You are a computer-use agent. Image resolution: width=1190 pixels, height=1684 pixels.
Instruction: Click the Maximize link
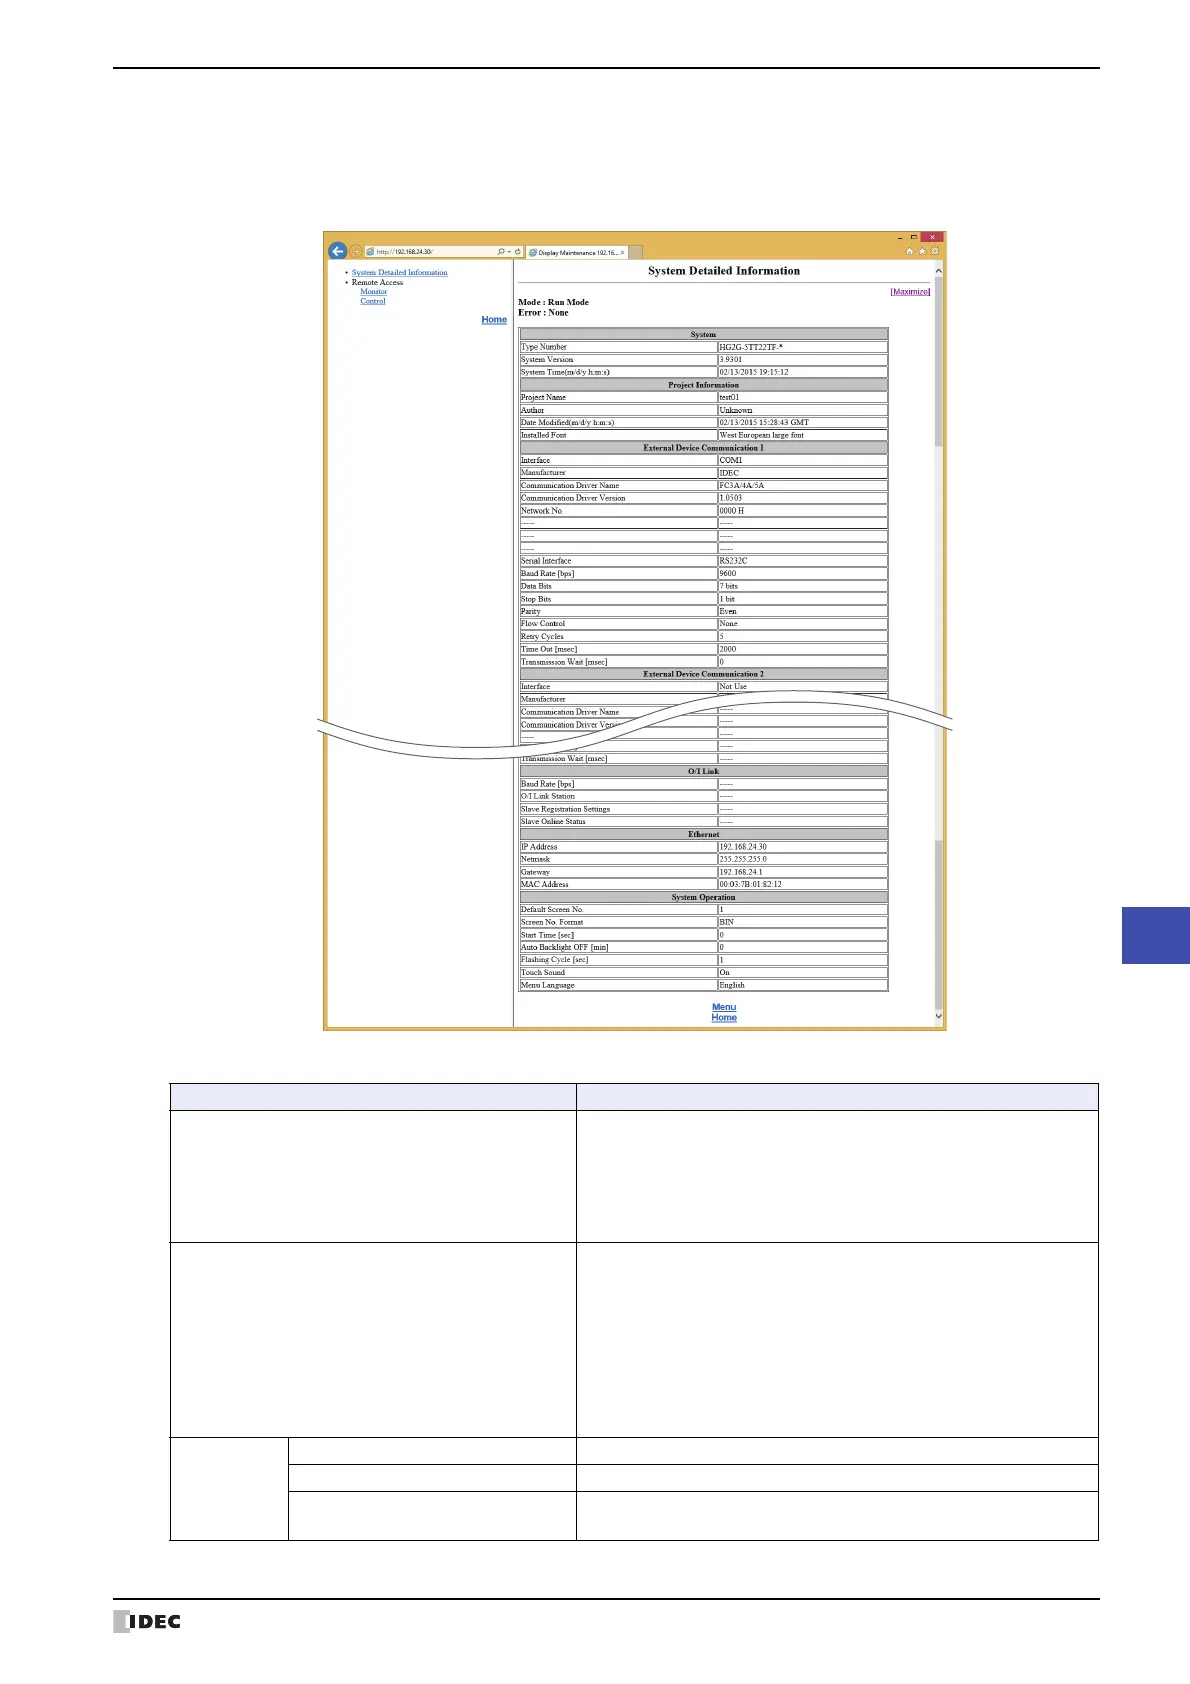point(910,292)
